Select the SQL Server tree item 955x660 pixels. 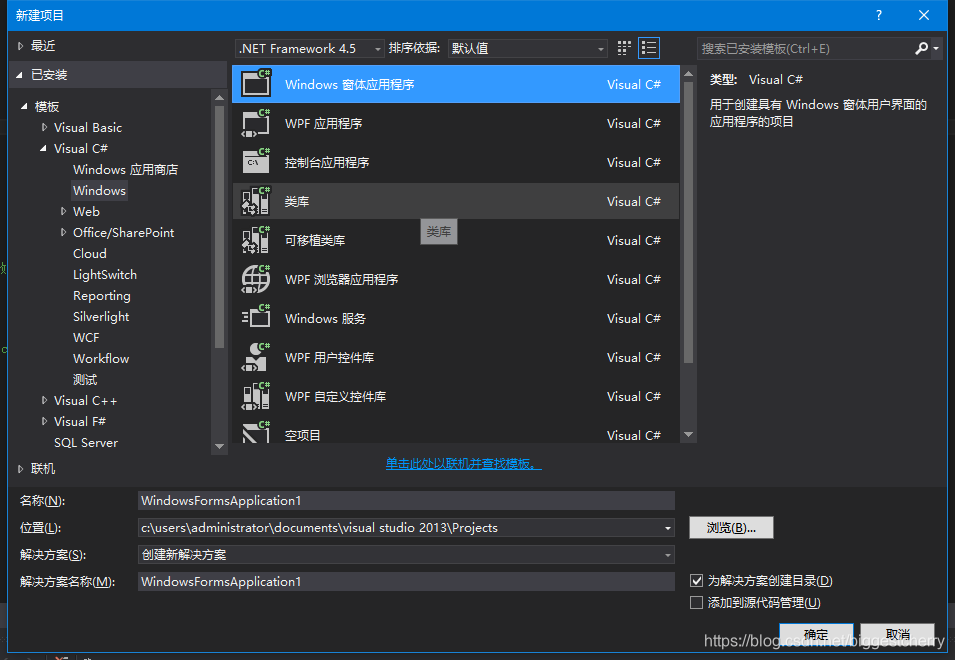point(86,443)
